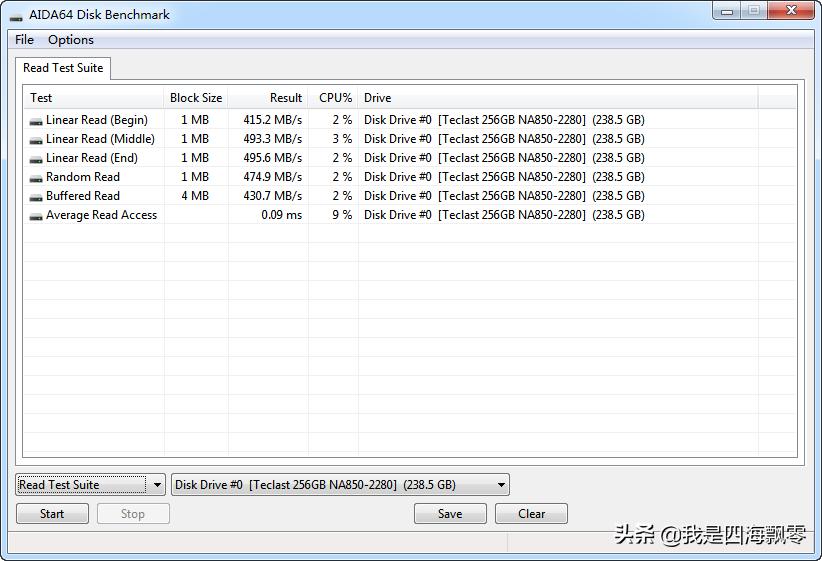Open the Read Test Suite dropdown arrow
The height and width of the screenshot is (561, 822).
click(x=157, y=485)
